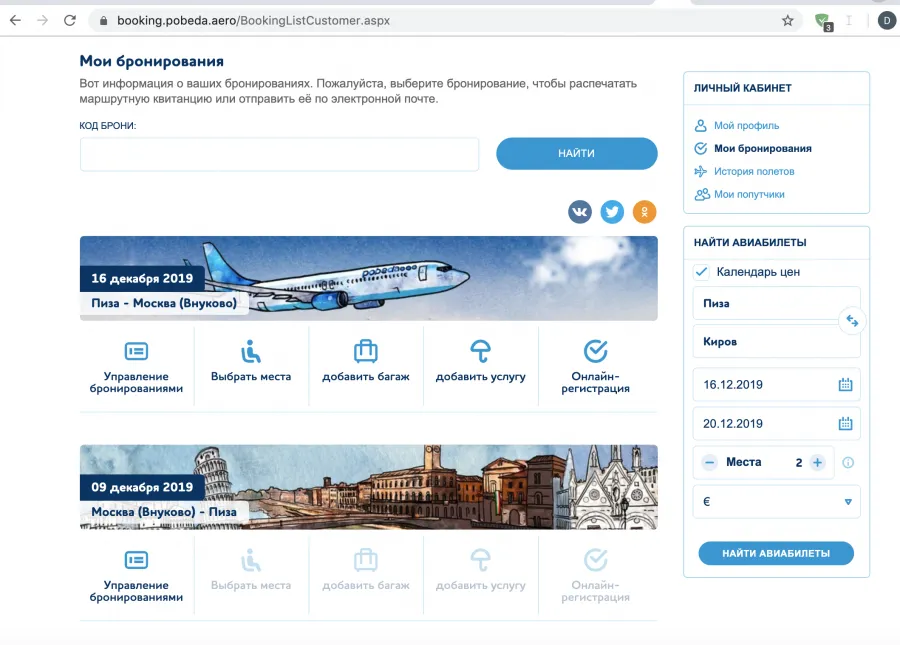The height and width of the screenshot is (645, 900).
Task: Click the airplane banner for 16 декабря 2019
Action: click(368, 278)
